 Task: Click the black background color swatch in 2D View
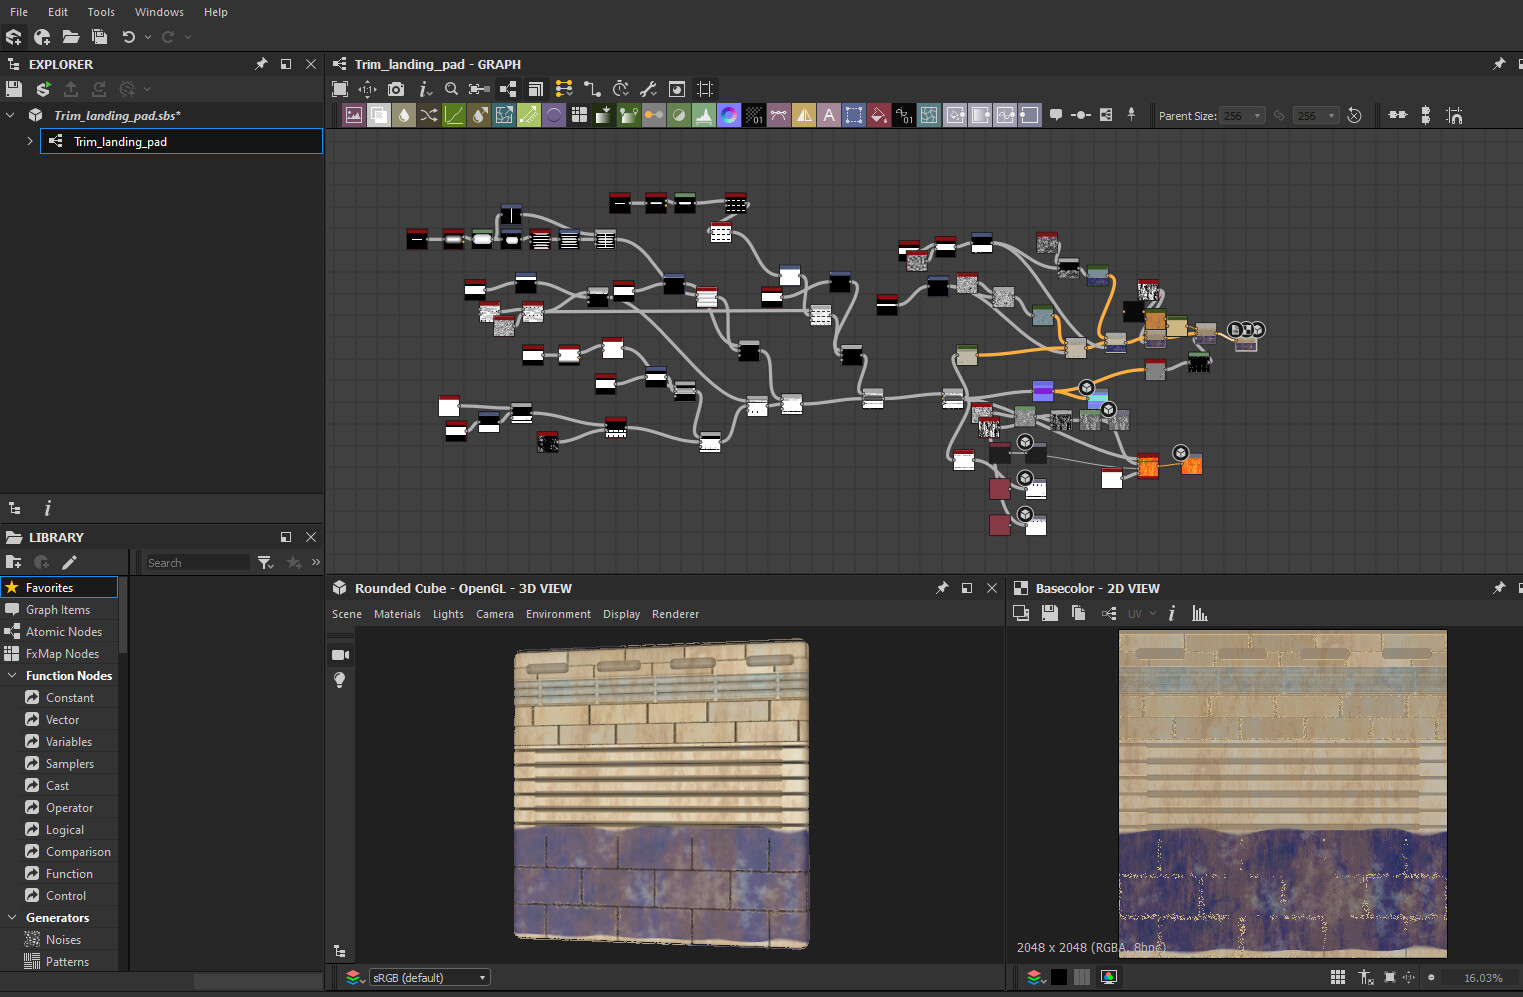coord(1059,977)
